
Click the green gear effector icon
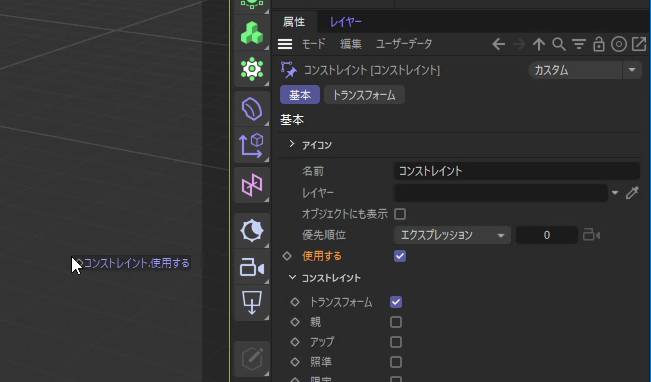(x=252, y=69)
